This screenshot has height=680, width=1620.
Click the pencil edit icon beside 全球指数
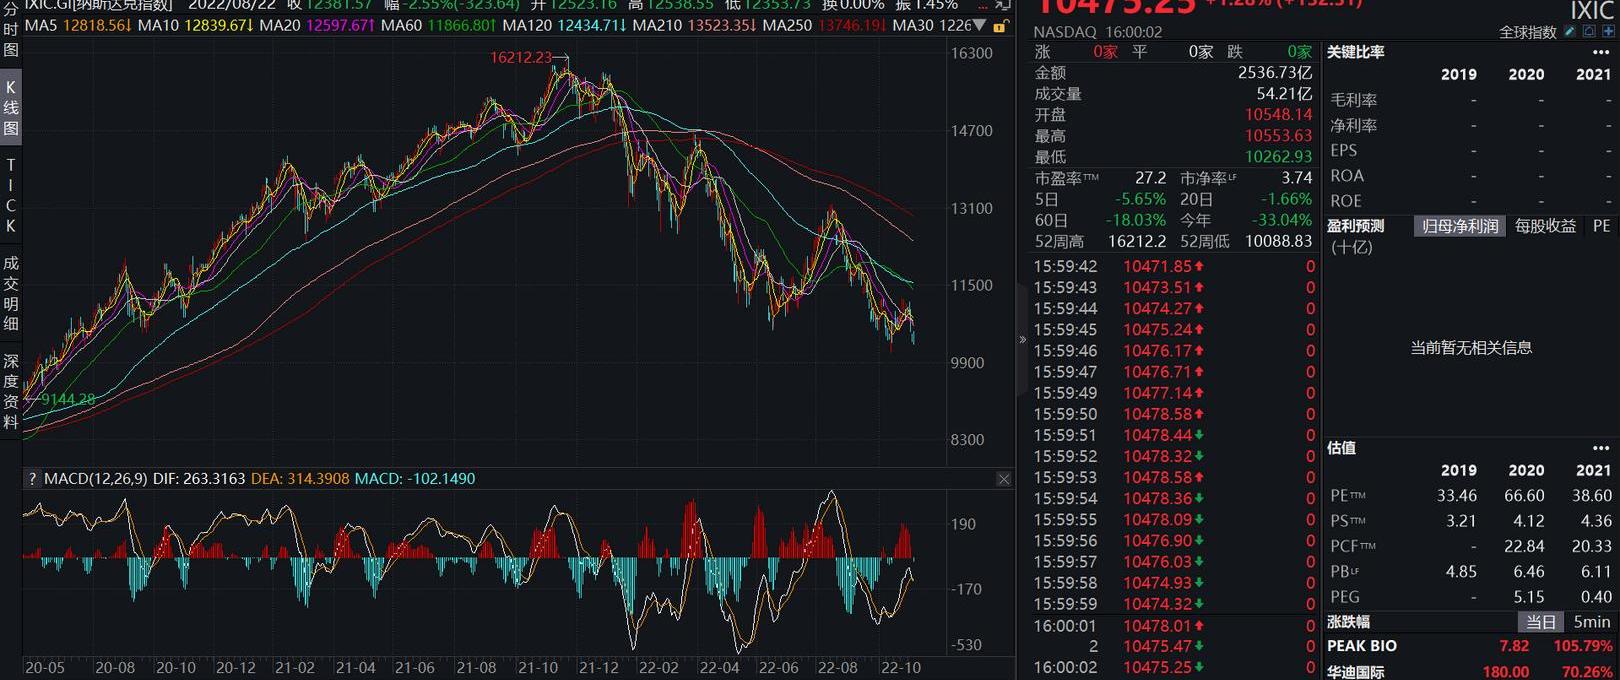pos(1571,32)
